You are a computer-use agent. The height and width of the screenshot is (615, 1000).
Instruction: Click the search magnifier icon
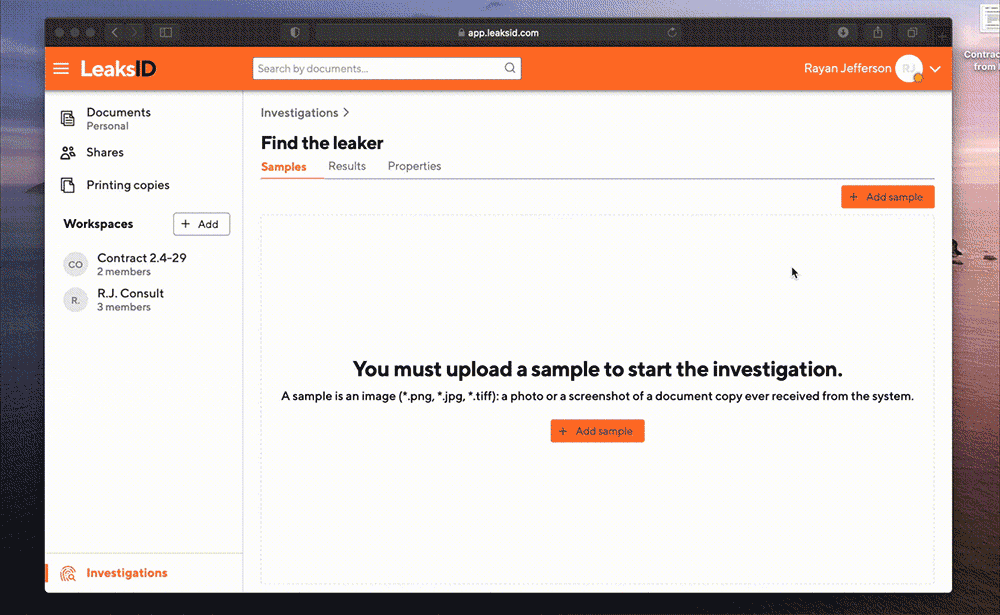[x=510, y=68]
